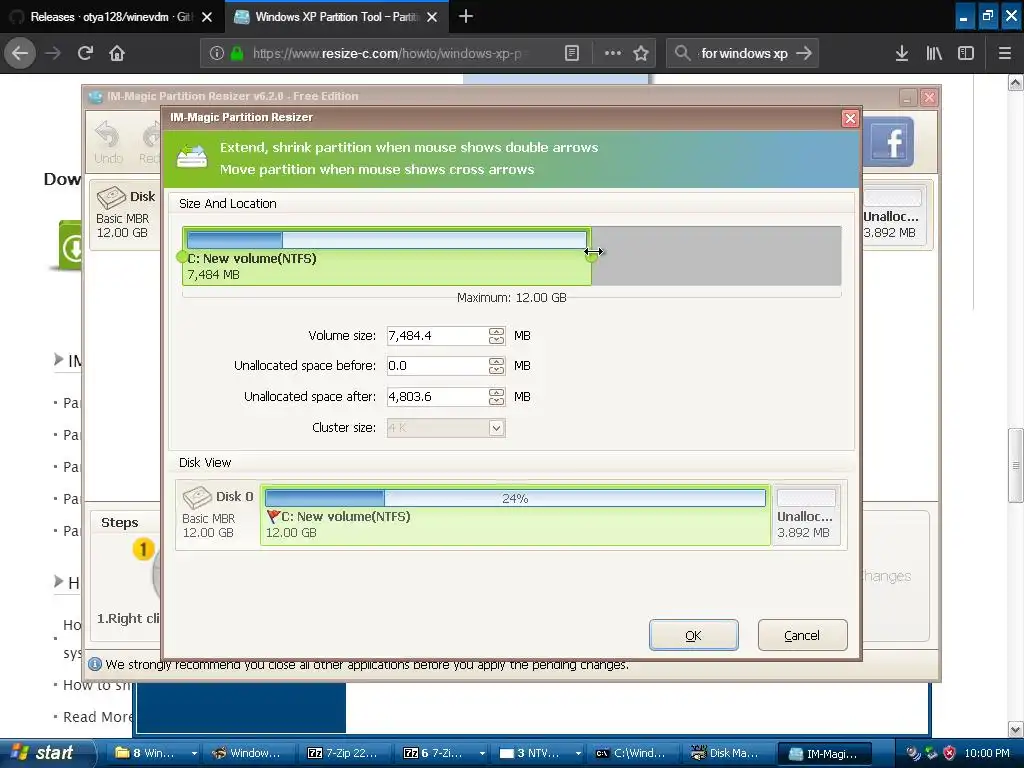The width and height of the screenshot is (1024, 768).
Task: Open the browser hamburger menu
Action: coord(1005,53)
